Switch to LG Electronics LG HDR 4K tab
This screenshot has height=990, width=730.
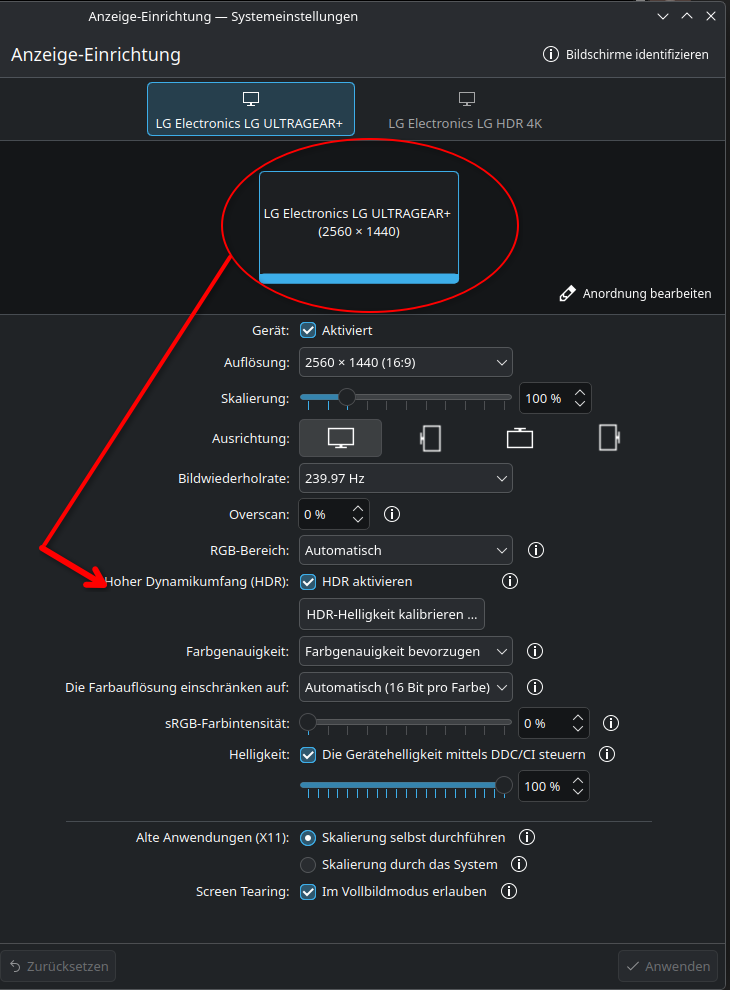(465, 109)
